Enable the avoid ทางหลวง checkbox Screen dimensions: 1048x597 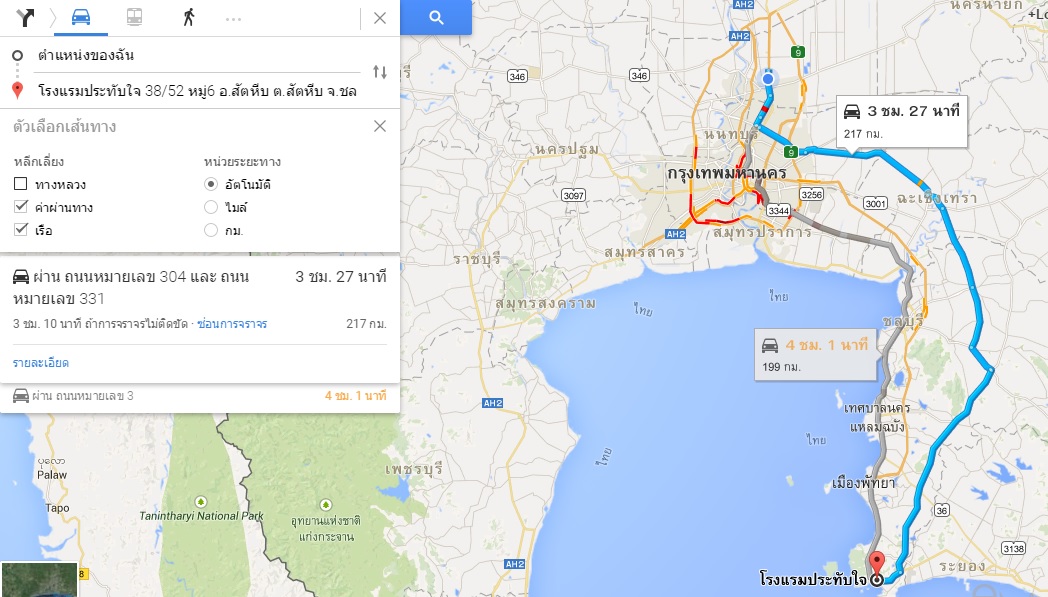(x=21, y=184)
